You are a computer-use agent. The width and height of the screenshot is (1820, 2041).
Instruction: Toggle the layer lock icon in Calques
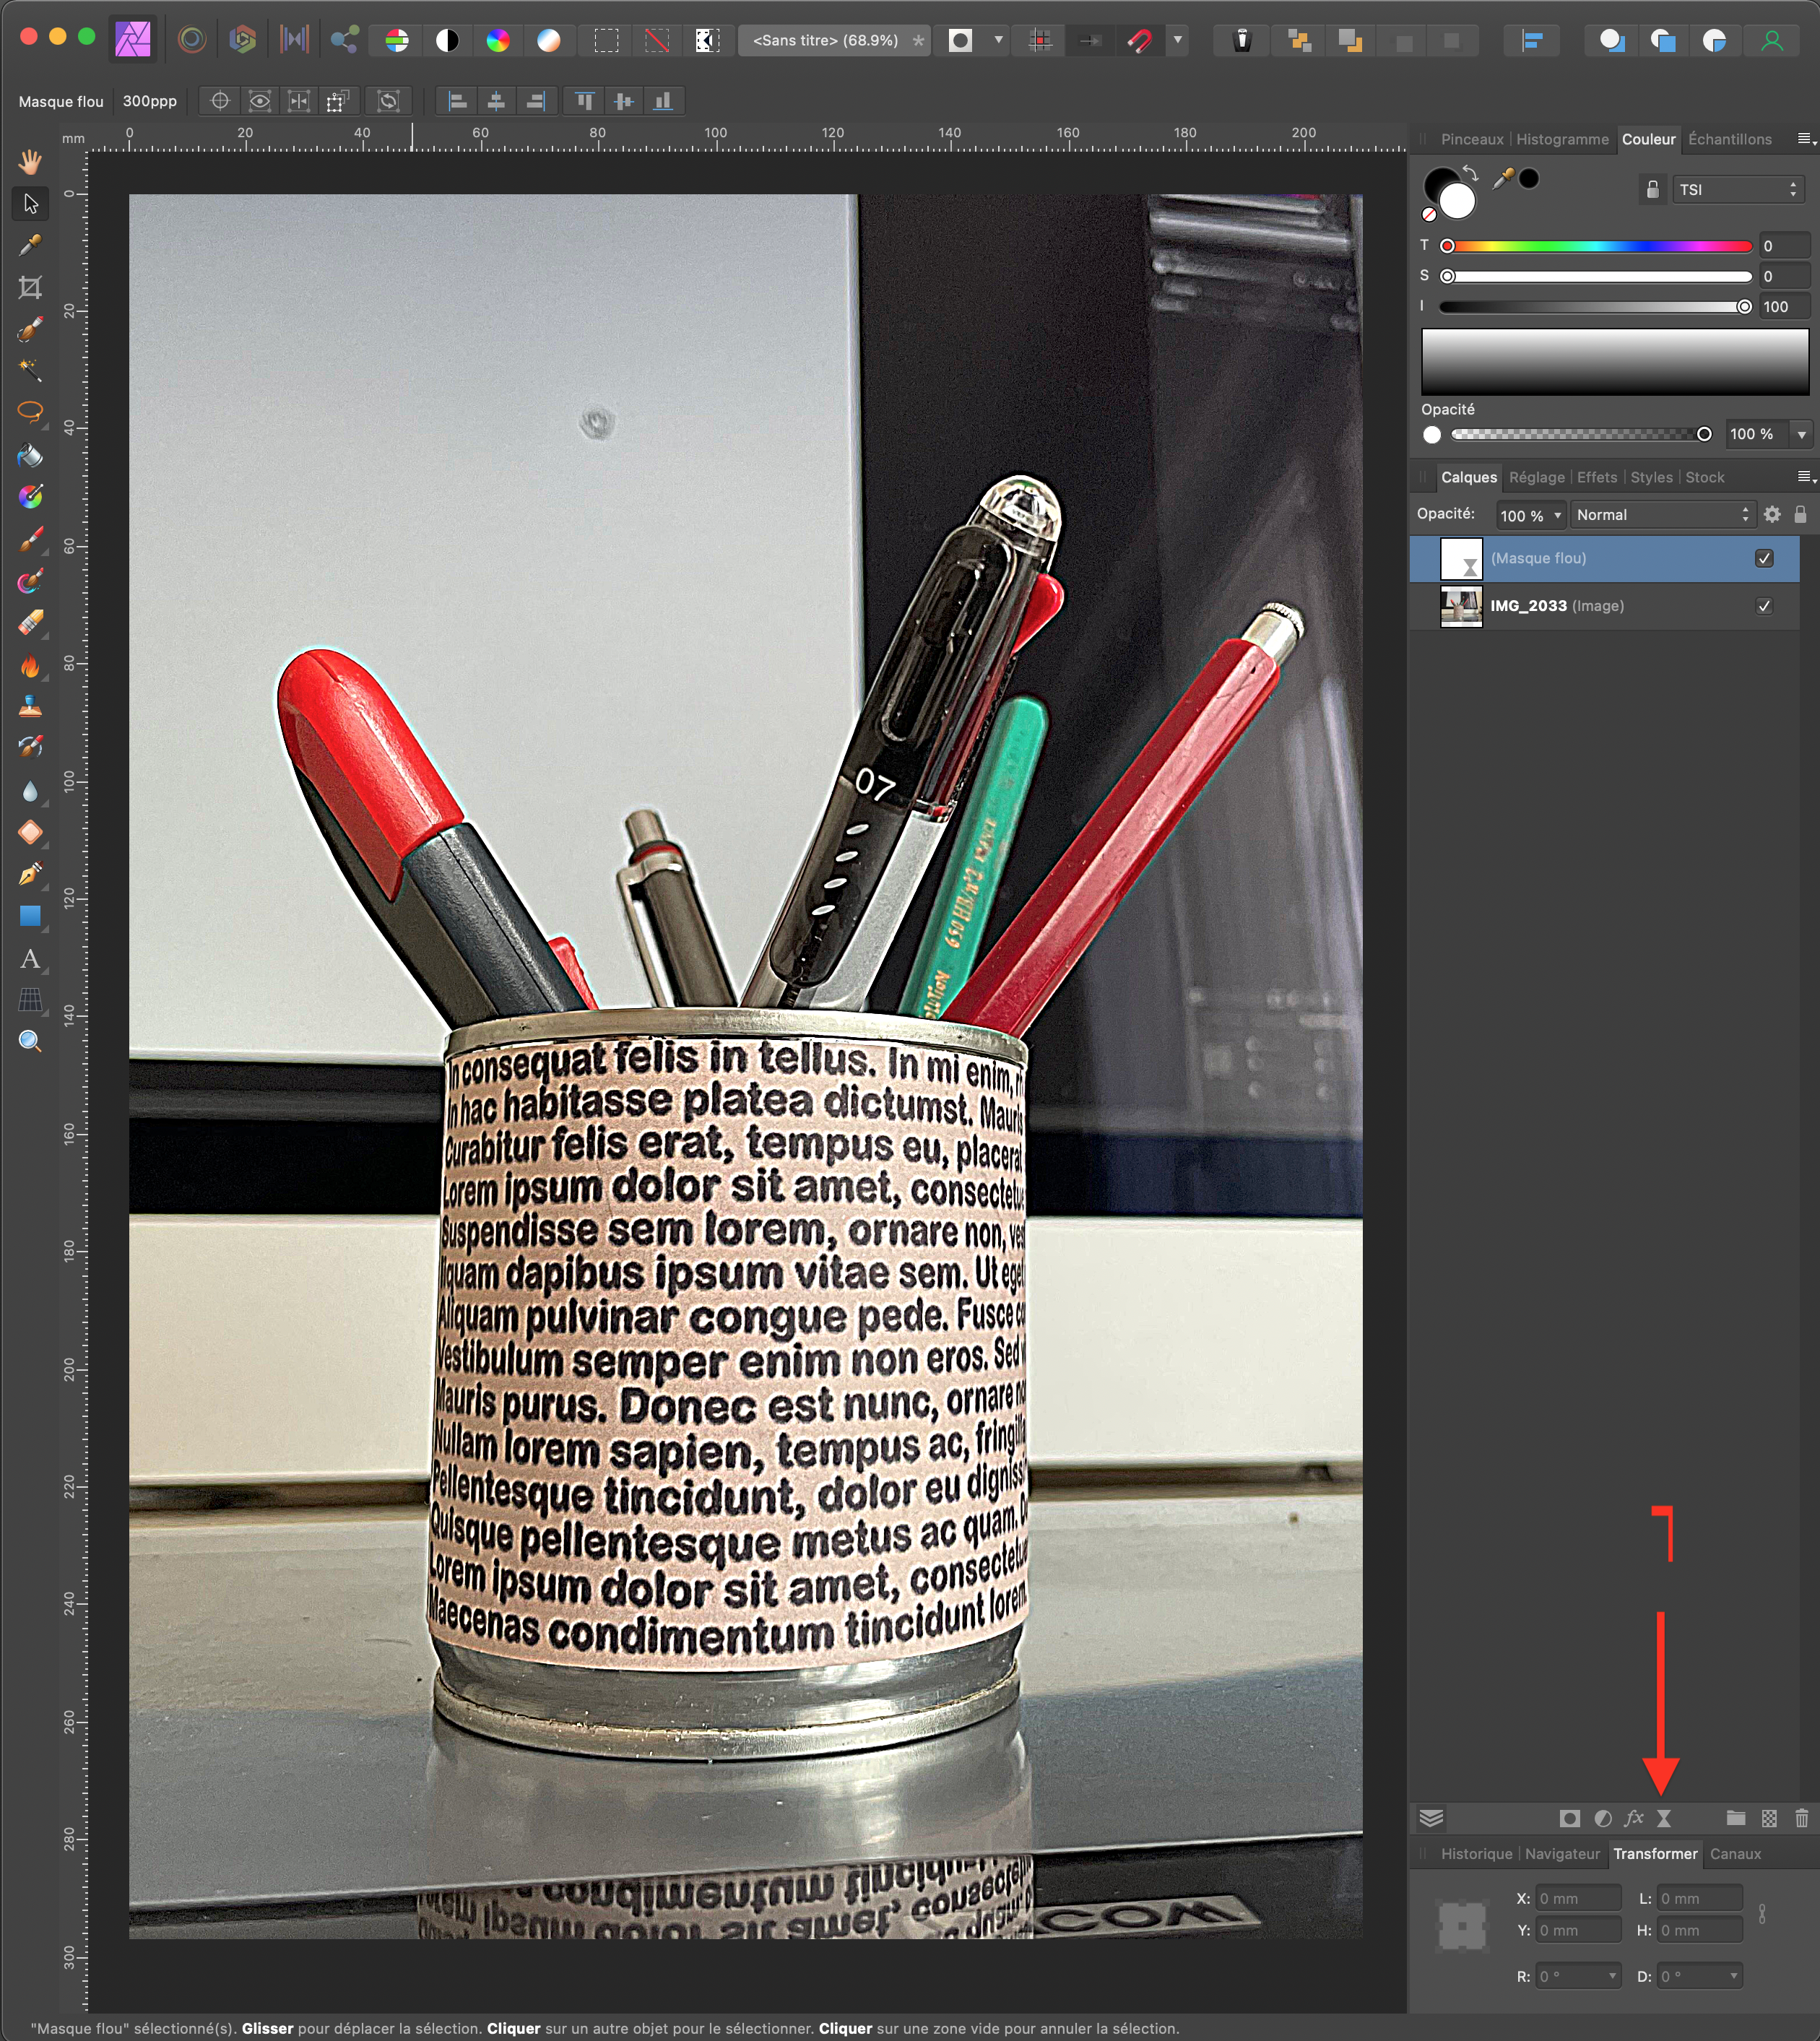1800,515
